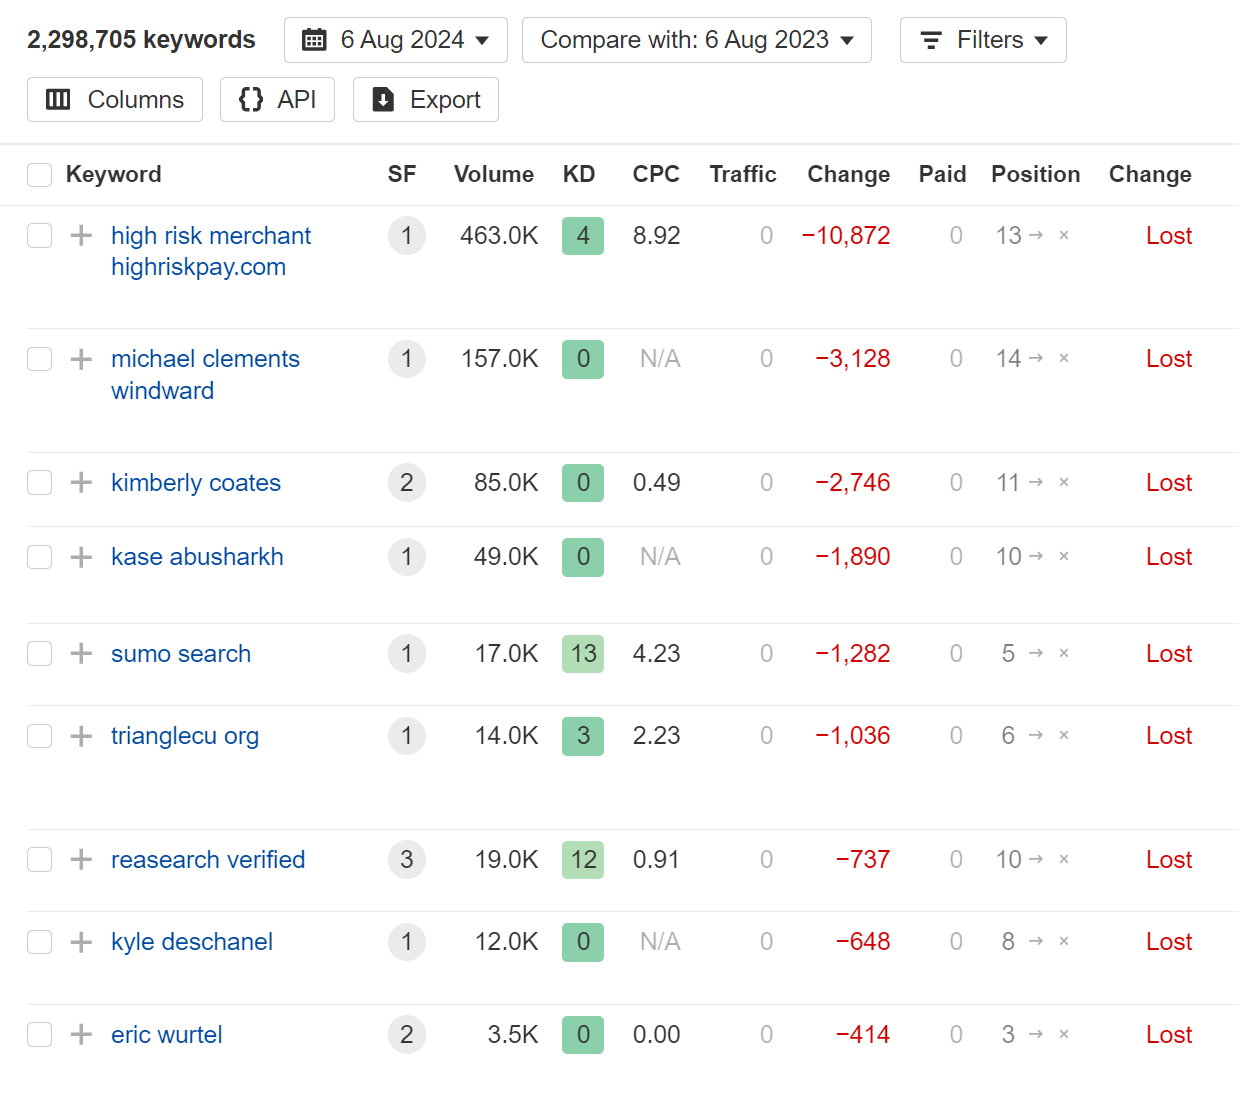Click the columns icon on the Columns button
Viewport: 1239px width, 1102px height.
pos(59,99)
